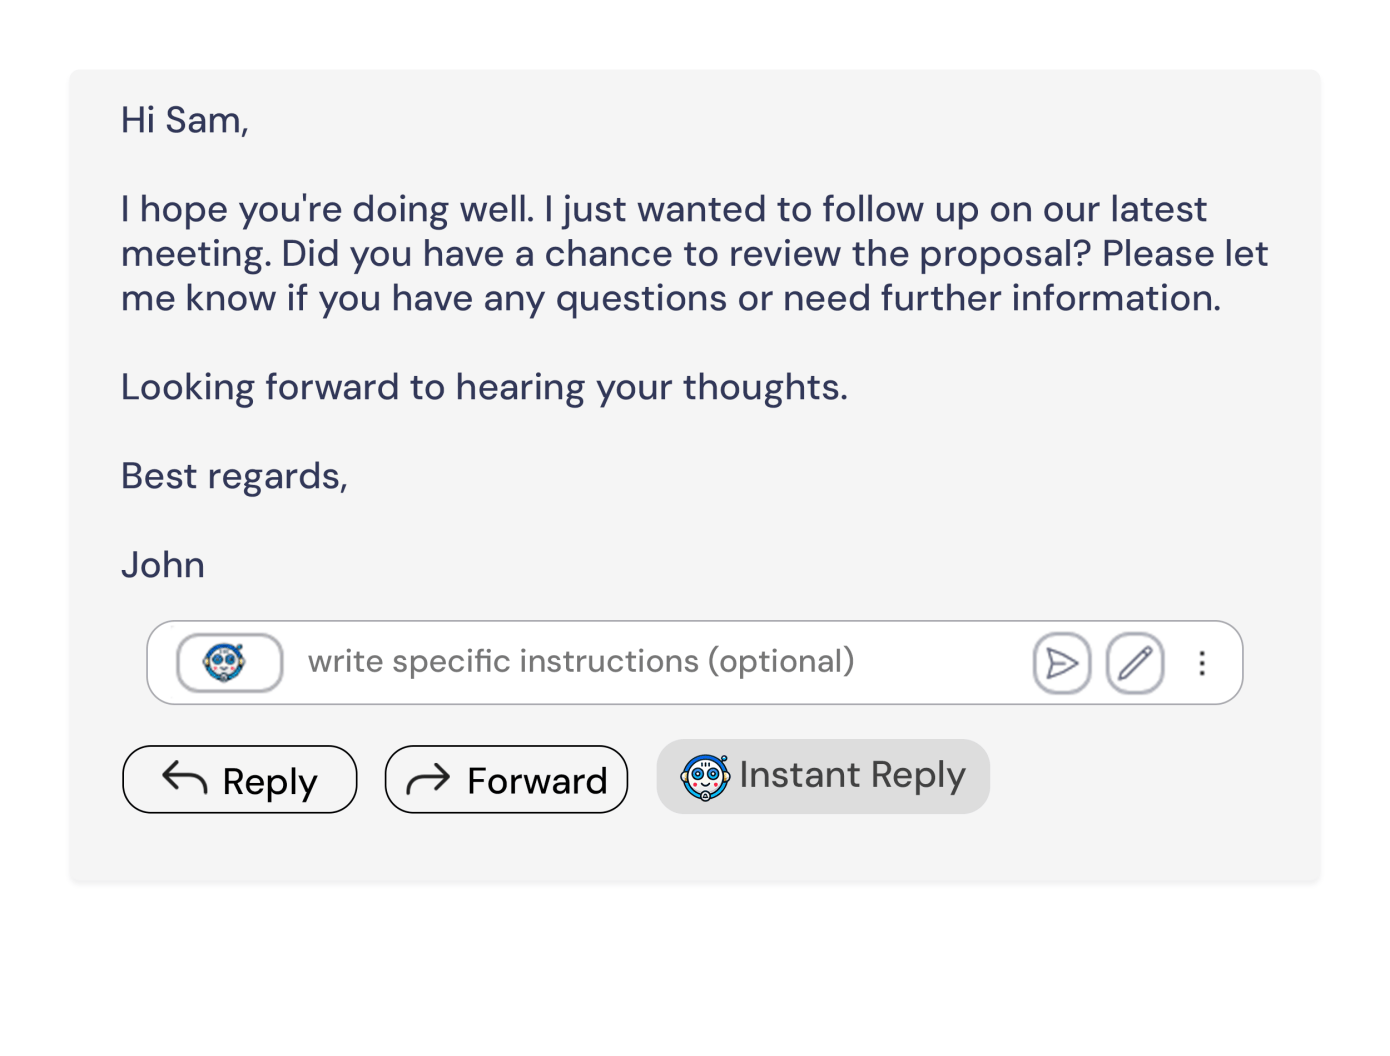Click the 'Hi Sam,' greeting text
The height and width of the screenshot is (1056, 1390).
(x=184, y=120)
